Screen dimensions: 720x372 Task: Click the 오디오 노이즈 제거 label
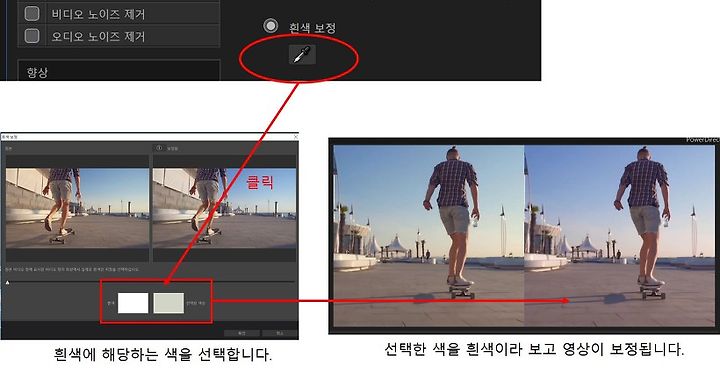click(98, 36)
